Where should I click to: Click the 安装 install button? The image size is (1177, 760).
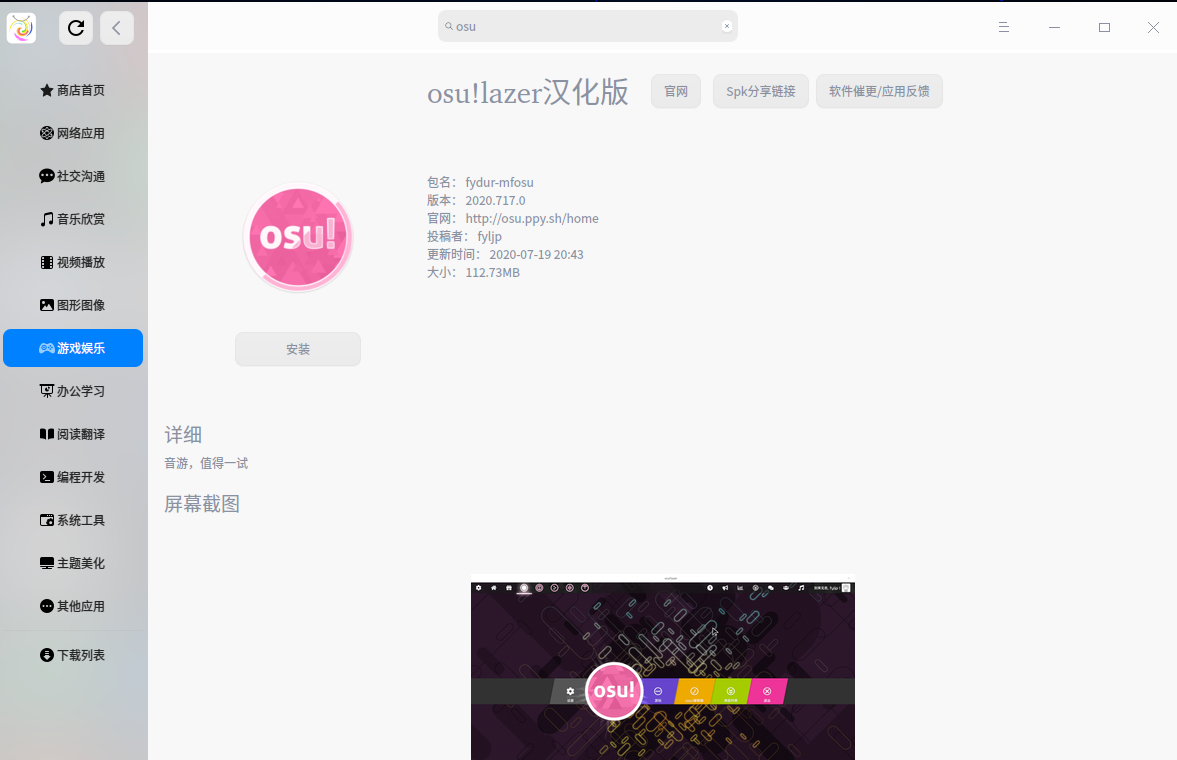click(297, 348)
